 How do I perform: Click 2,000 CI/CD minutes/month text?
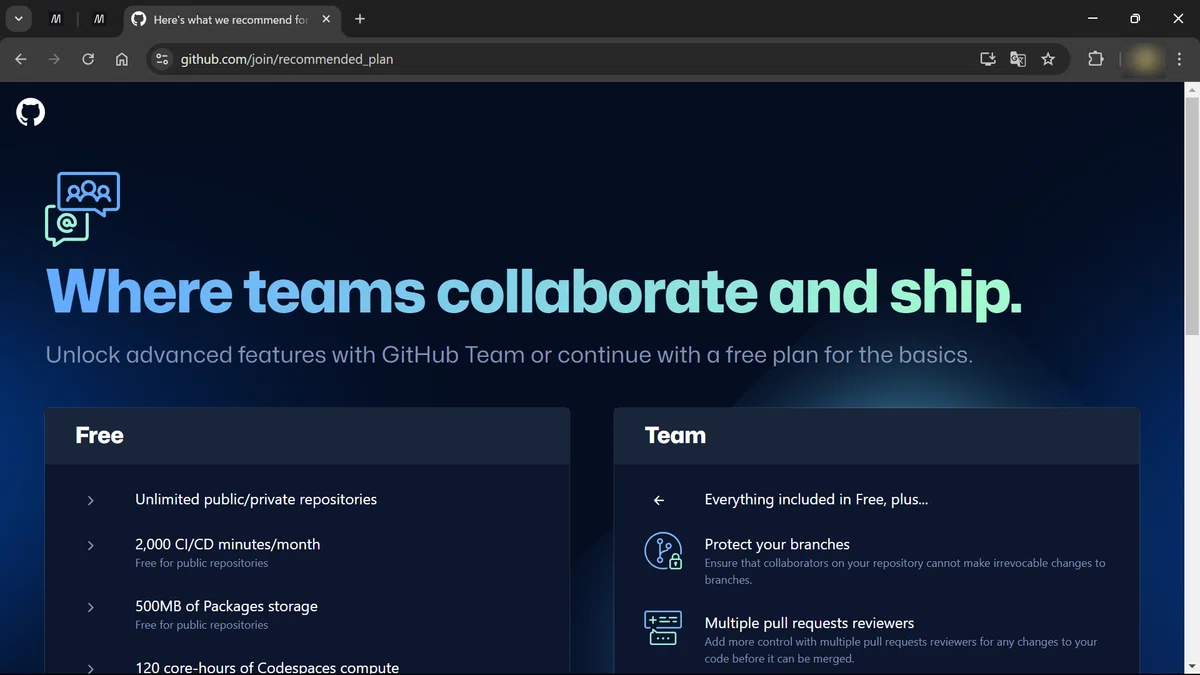[228, 544]
